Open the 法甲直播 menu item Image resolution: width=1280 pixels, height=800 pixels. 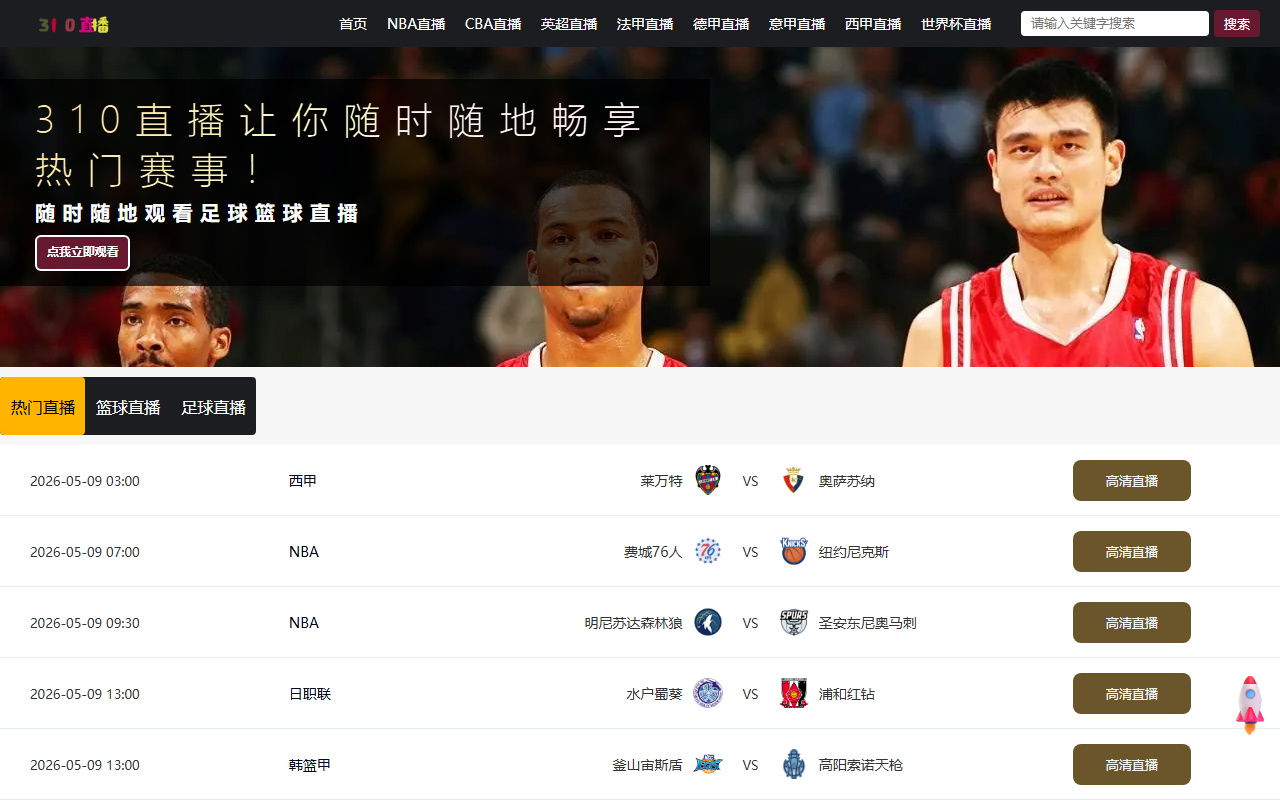645,24
